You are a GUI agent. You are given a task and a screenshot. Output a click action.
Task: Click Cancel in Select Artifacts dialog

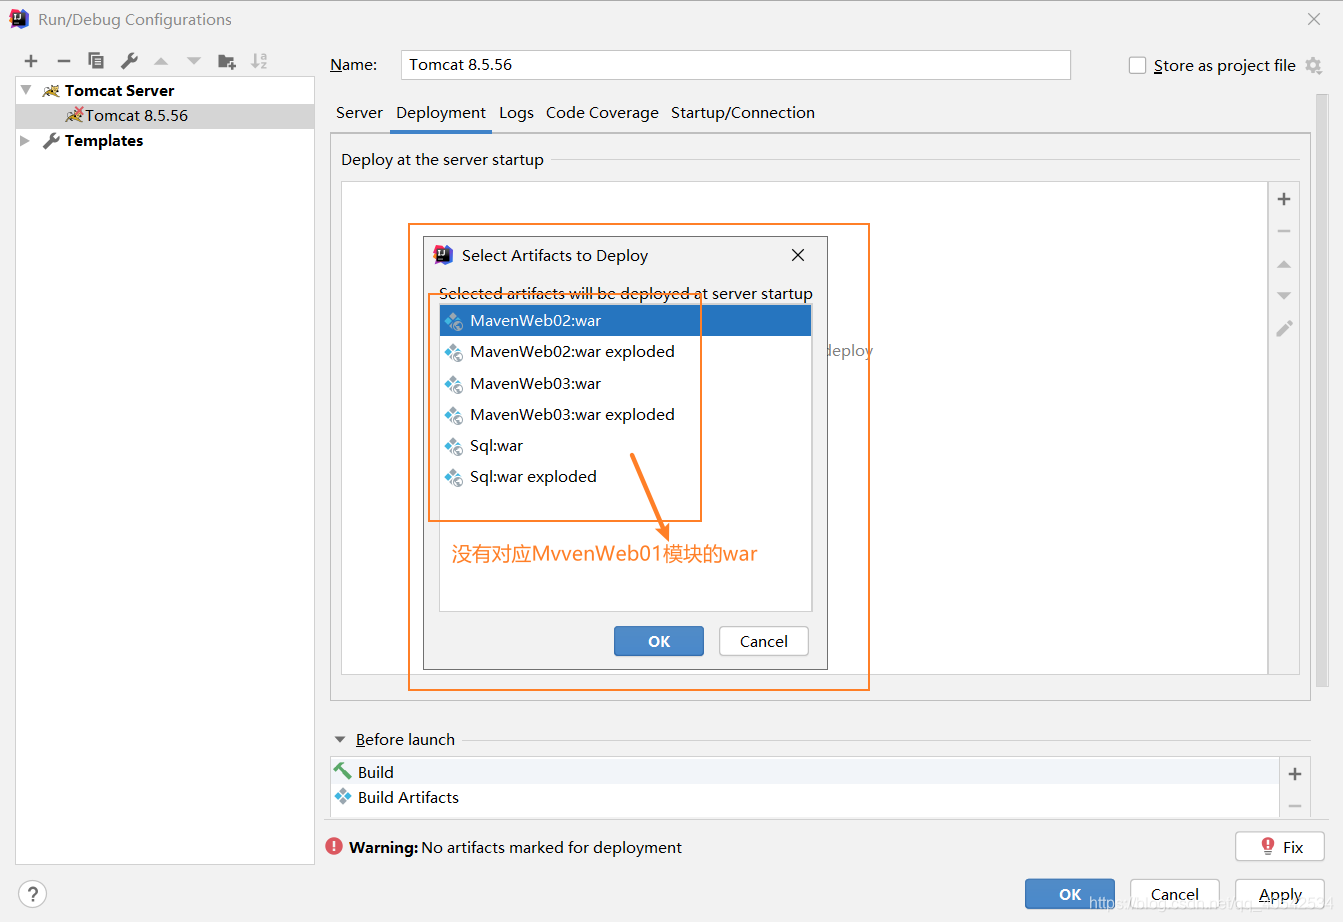click(x=764, y=642)
